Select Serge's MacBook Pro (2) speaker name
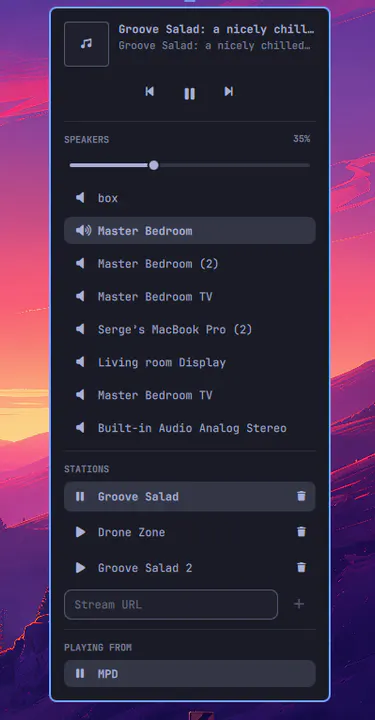 tap(175, 330)
